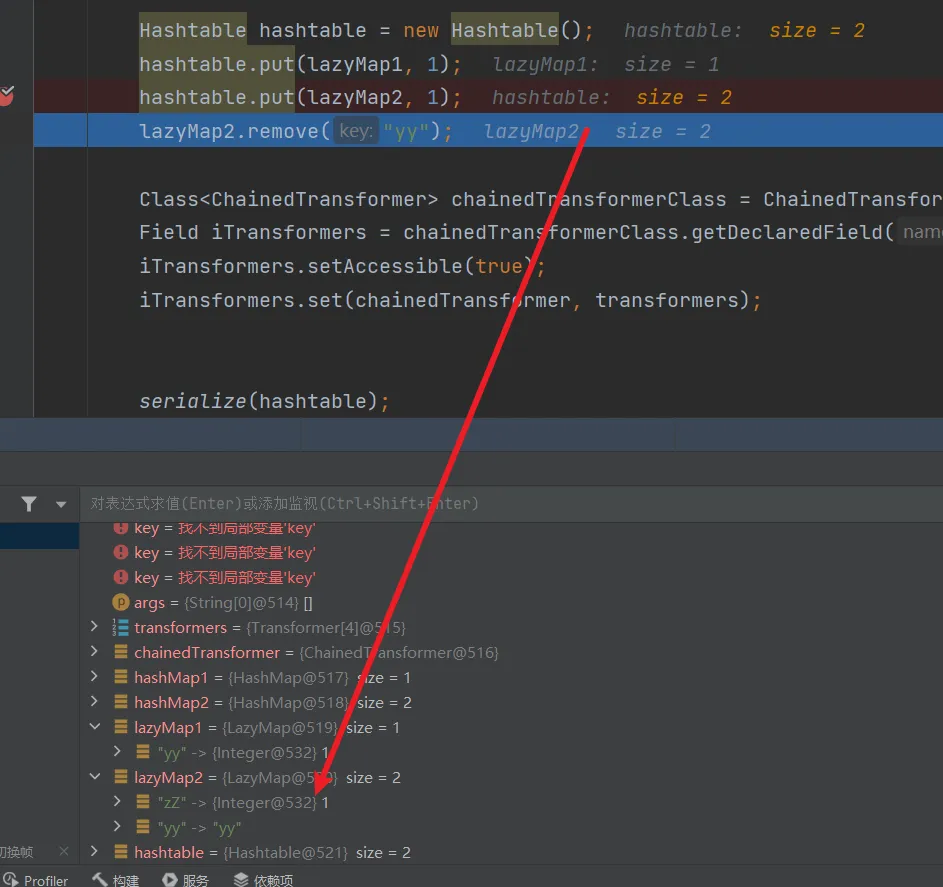Viewport: 943px width, 887px height.
Task: Open the 依赖项 (Dependencies) tool window
Action: coord(263,880)
